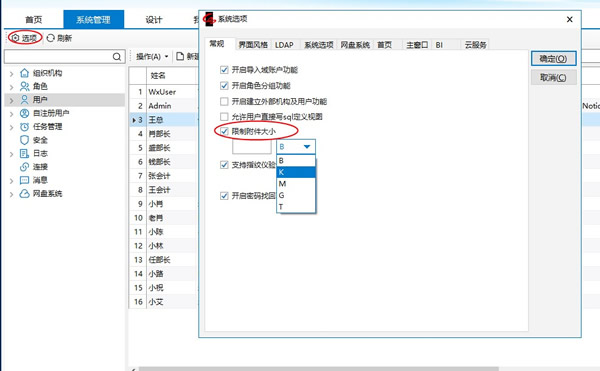Open the 系统选项 tab in the dialog
The image size is (600, 371).
coord(319,45)
